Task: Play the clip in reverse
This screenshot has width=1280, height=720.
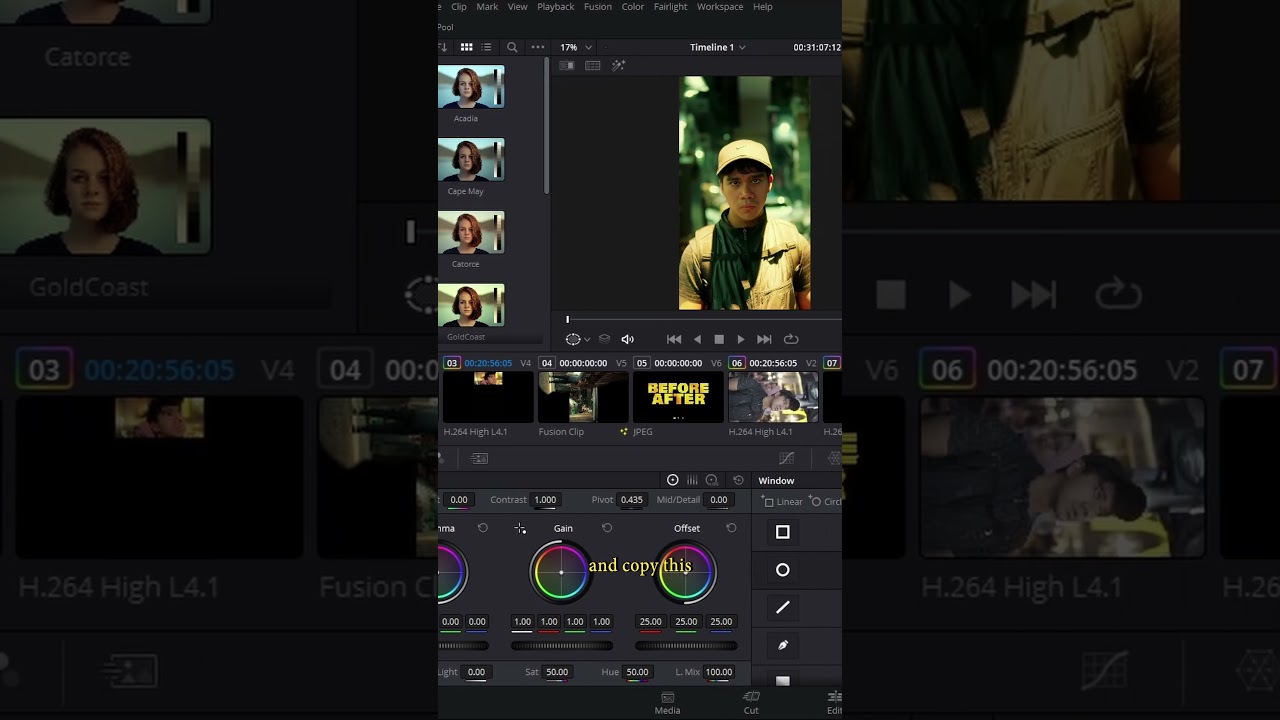Action: 697,339
